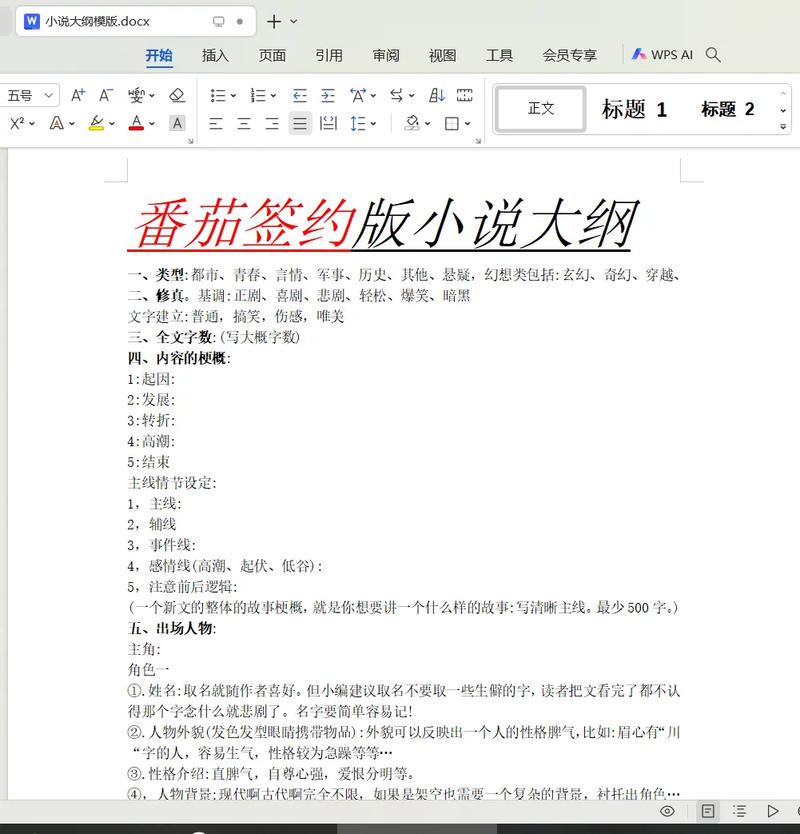Open bullet list style dropdown arrow

point(233,96)
